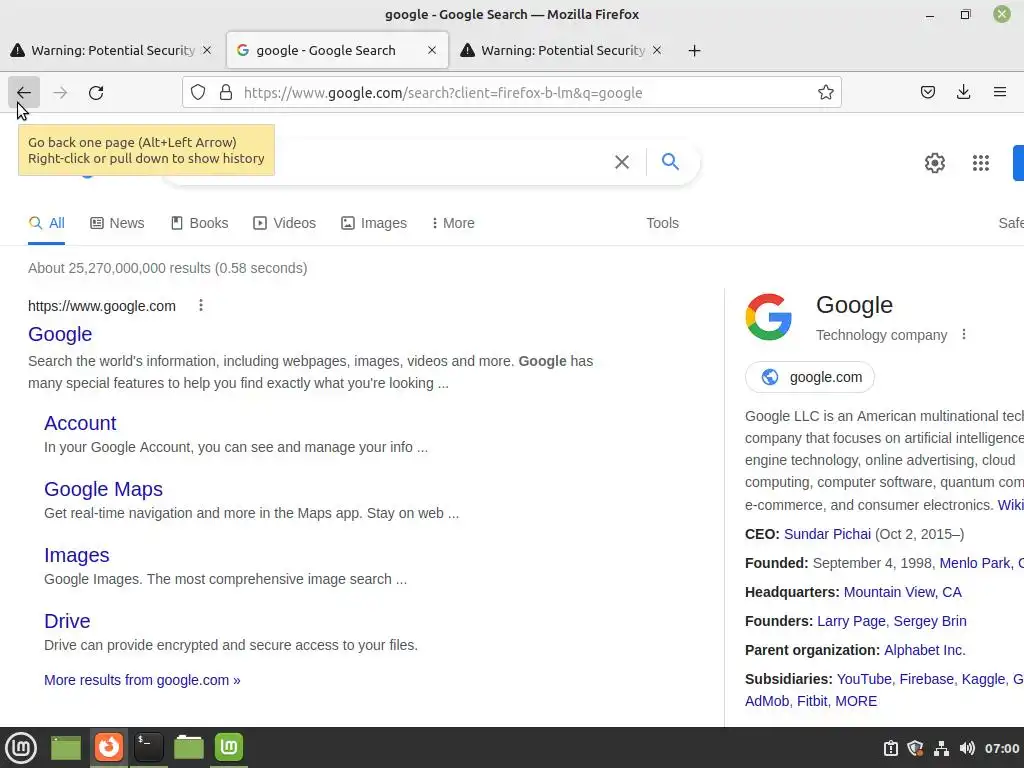1024x768 pixels.
Task: Open the green Mint taskbar app
Action: [229, 747]
